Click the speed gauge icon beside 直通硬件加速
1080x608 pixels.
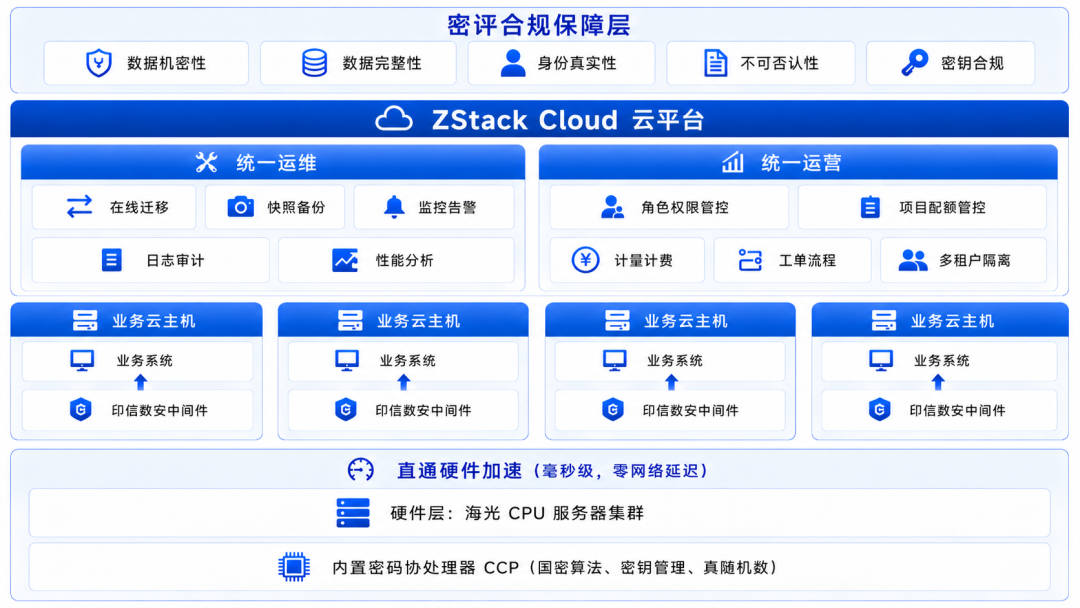(361, 470)
